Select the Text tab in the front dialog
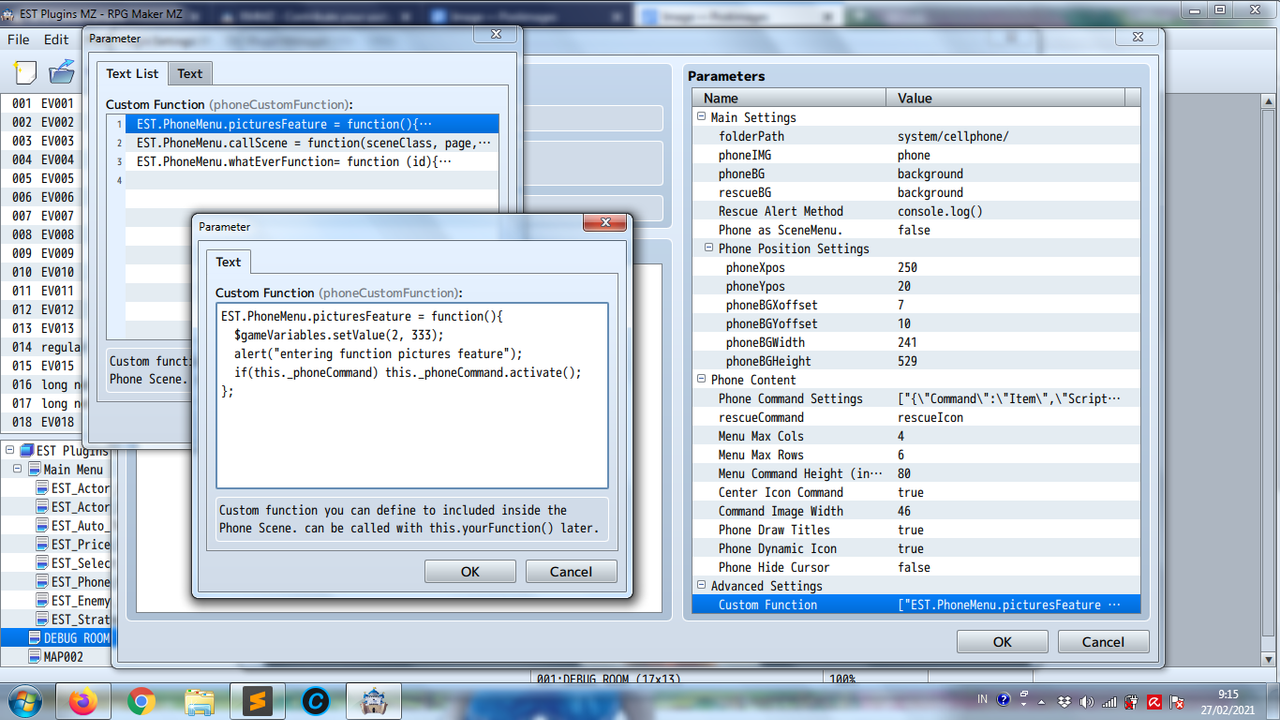 coord(228,262)
